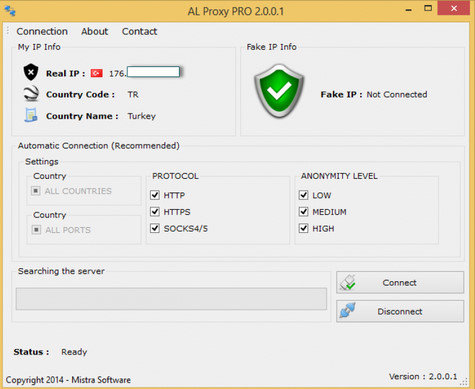Screen dimensions: 475x389
Task: Click the map icon beside Country Name
Action: [31, 115]
